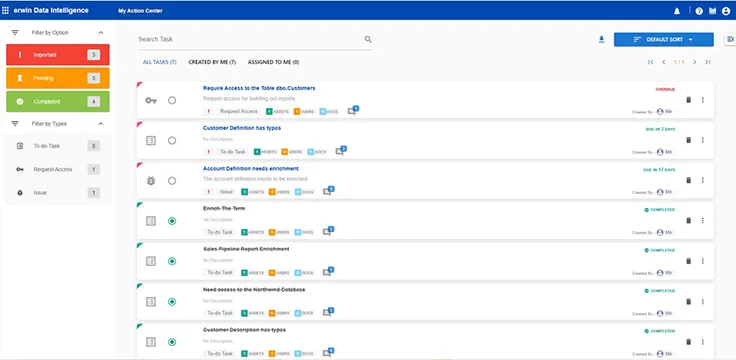
Task: Delete the Account Definition needs enrichment task
Action: click(689, 180)
